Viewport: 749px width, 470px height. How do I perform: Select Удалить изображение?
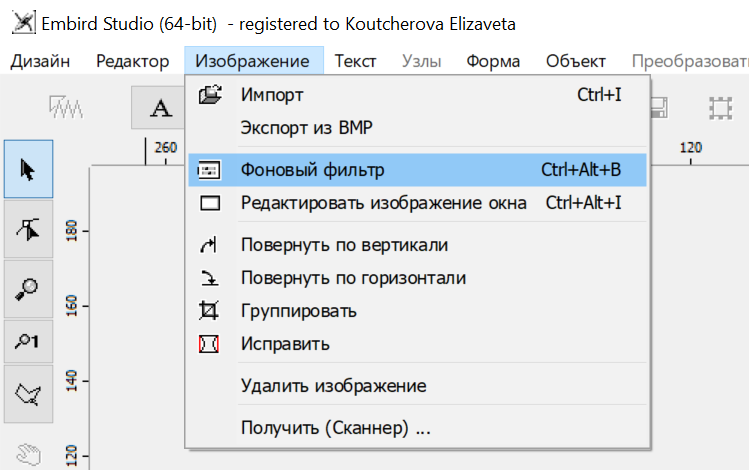tap(333, 386)
